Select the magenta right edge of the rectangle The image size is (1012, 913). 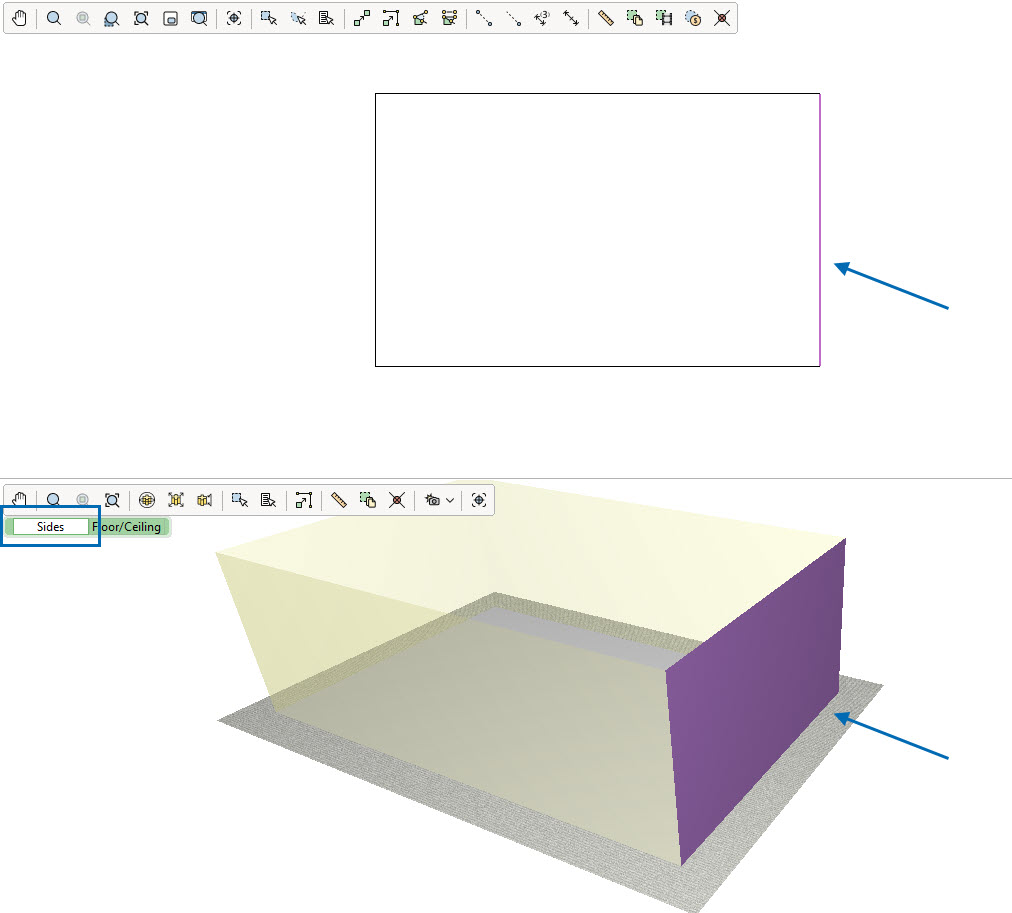[x=820, y=230]
